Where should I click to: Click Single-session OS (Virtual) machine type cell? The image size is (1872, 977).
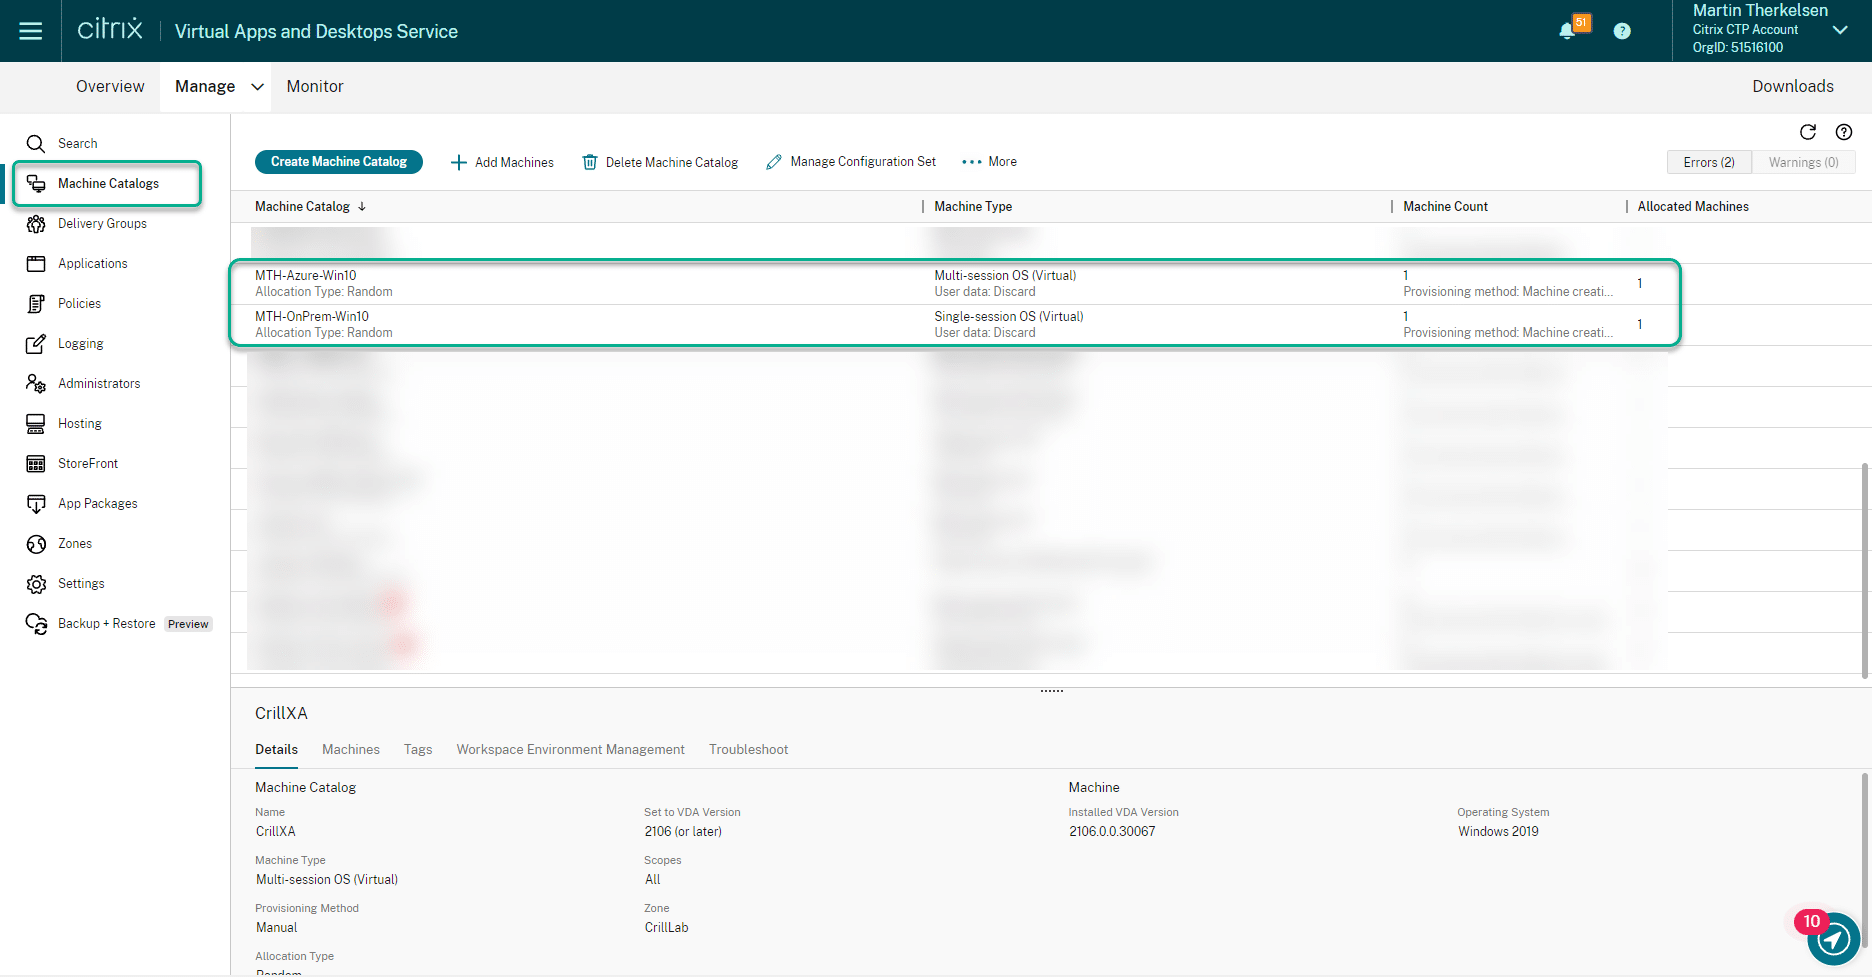click(1009, 317)
